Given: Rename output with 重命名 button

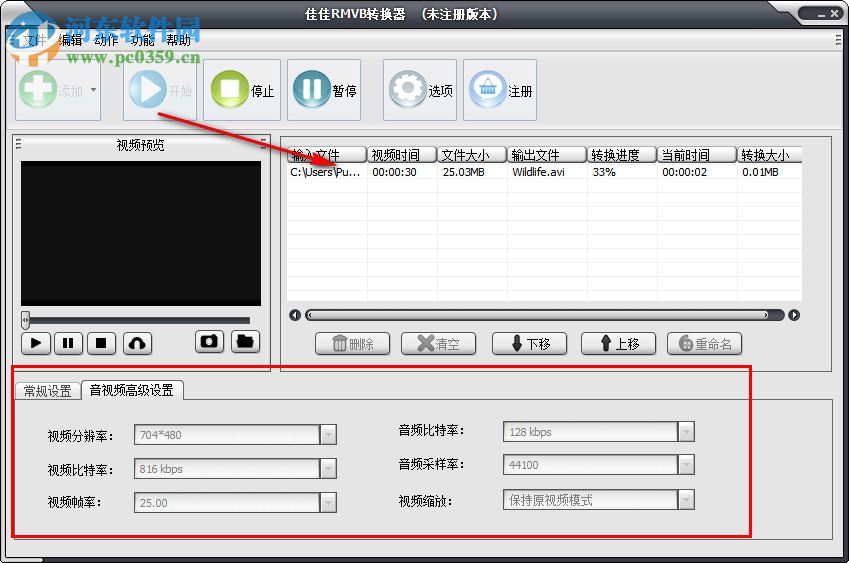Looking at the screenshot, I should click(x=704, y=344).
